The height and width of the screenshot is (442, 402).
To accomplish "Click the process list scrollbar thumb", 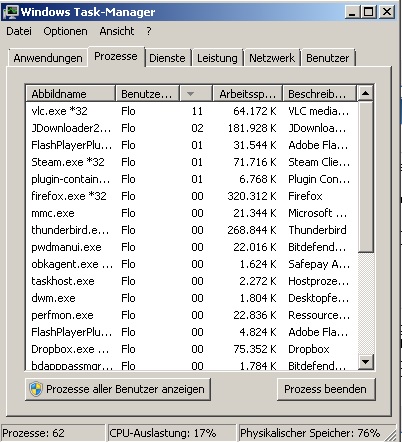I will pos(366,177).
